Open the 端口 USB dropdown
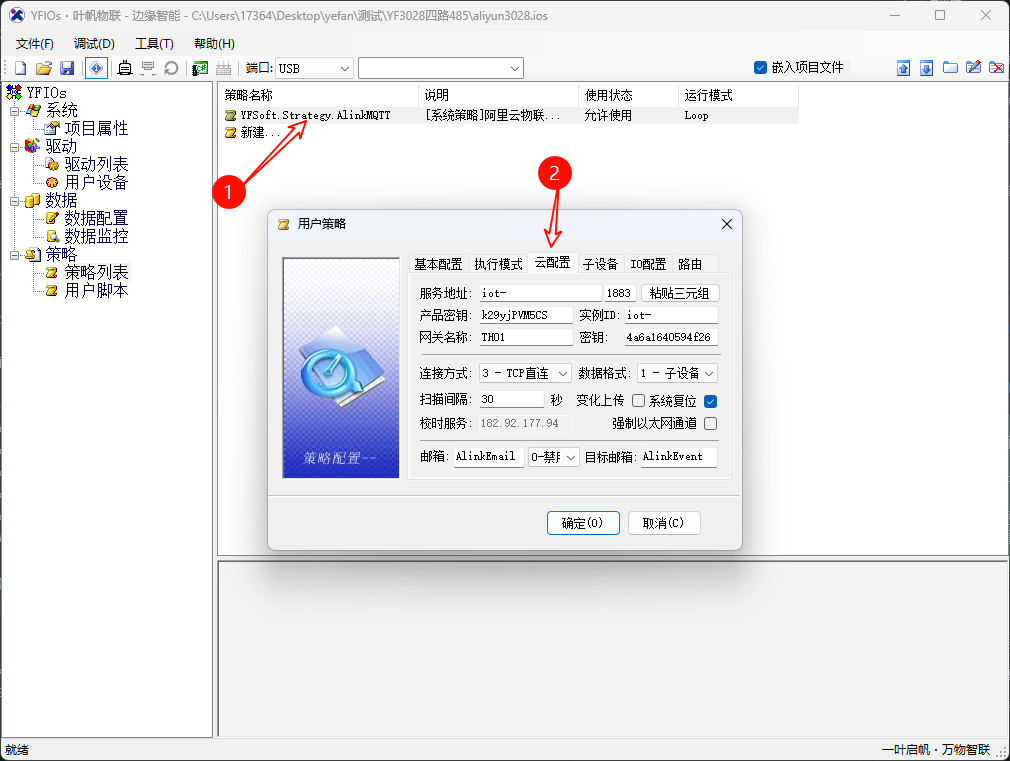 tap(344, 67)
